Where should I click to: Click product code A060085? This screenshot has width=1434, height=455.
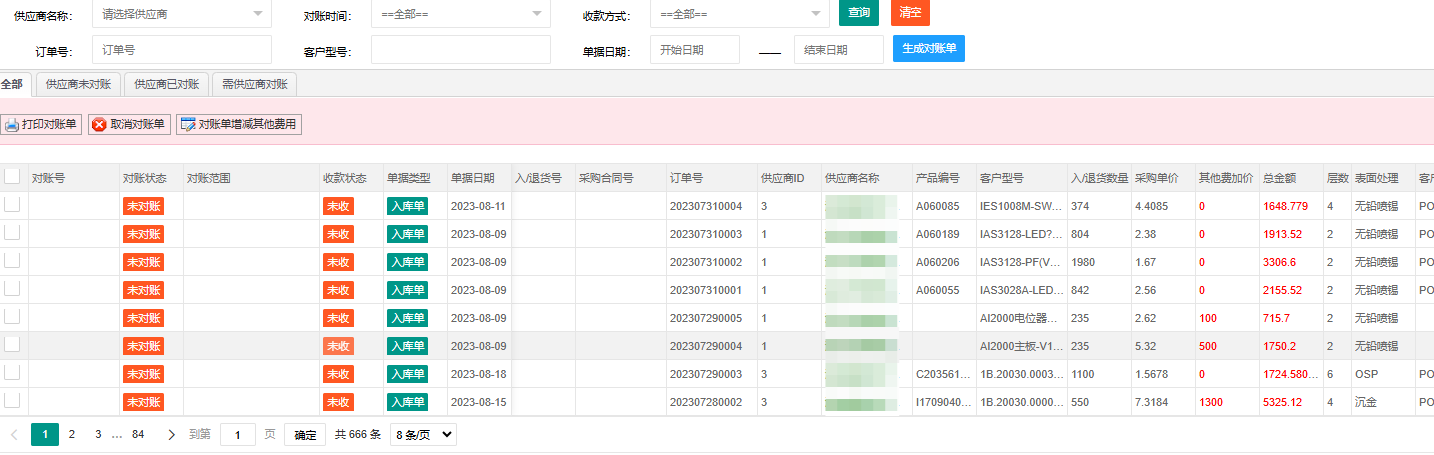click(x=937, y=206)
